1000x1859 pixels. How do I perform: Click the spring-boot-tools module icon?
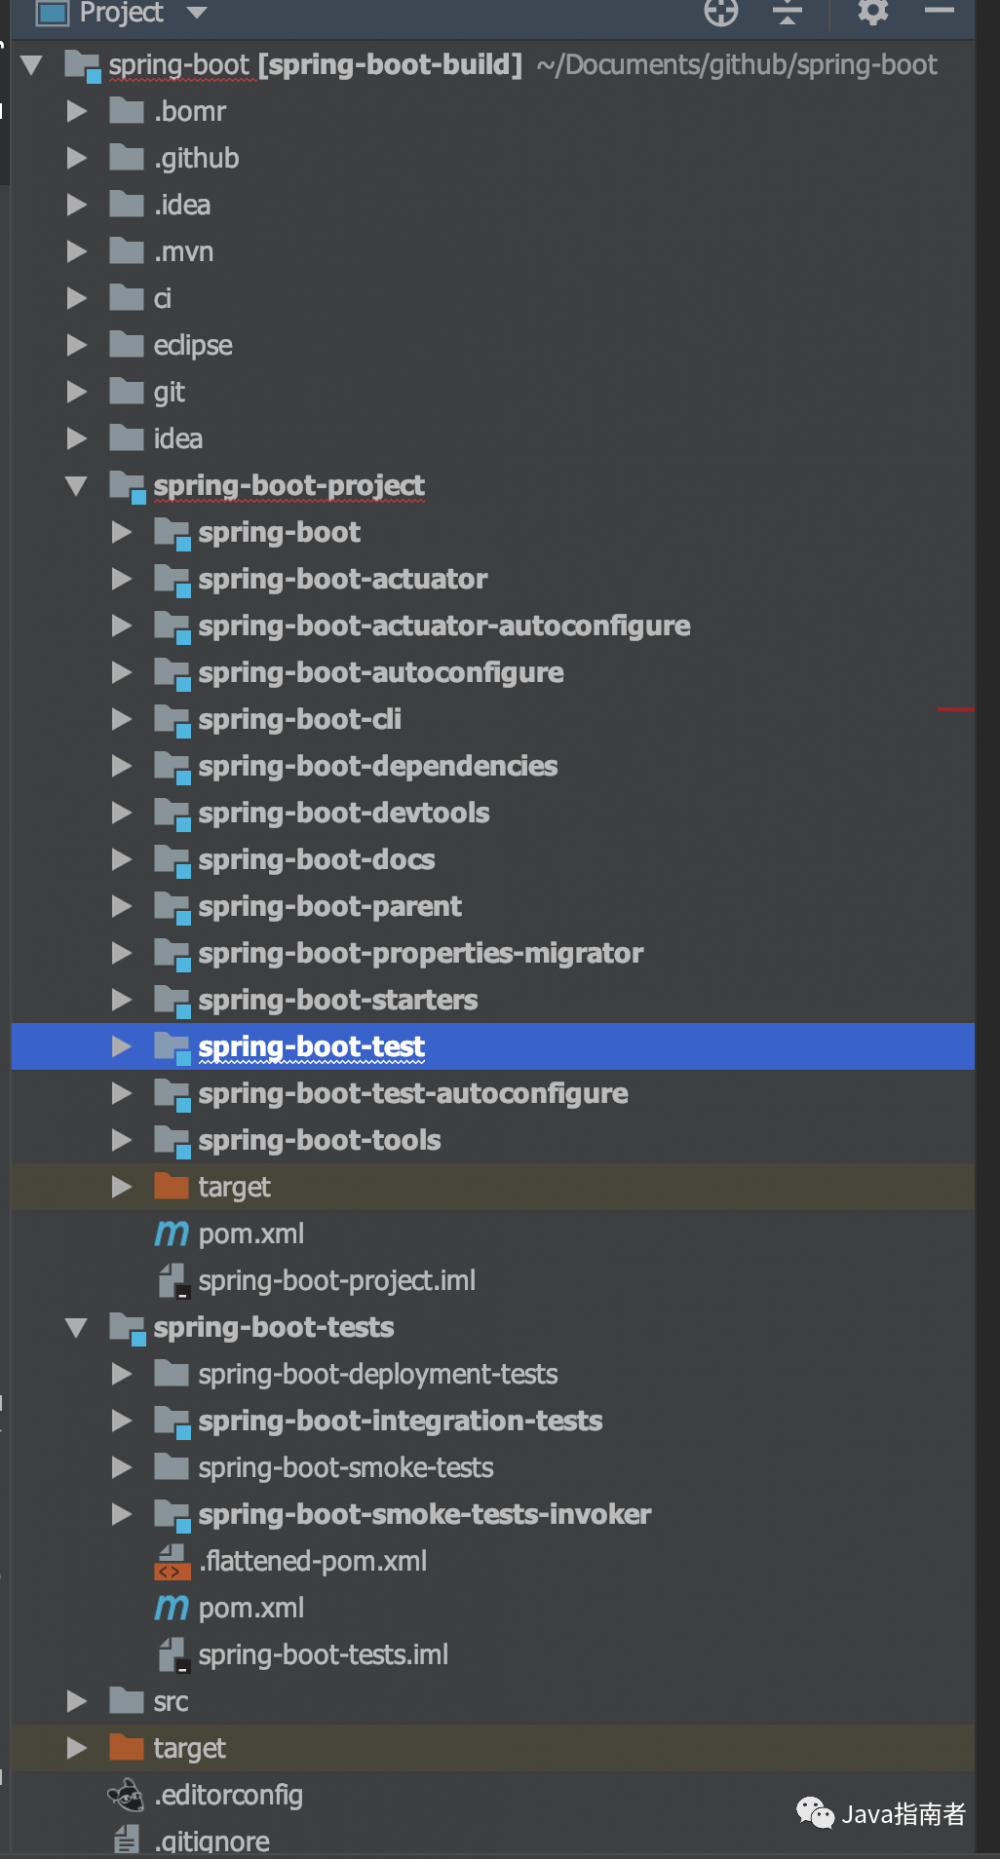coord(172,1142)
